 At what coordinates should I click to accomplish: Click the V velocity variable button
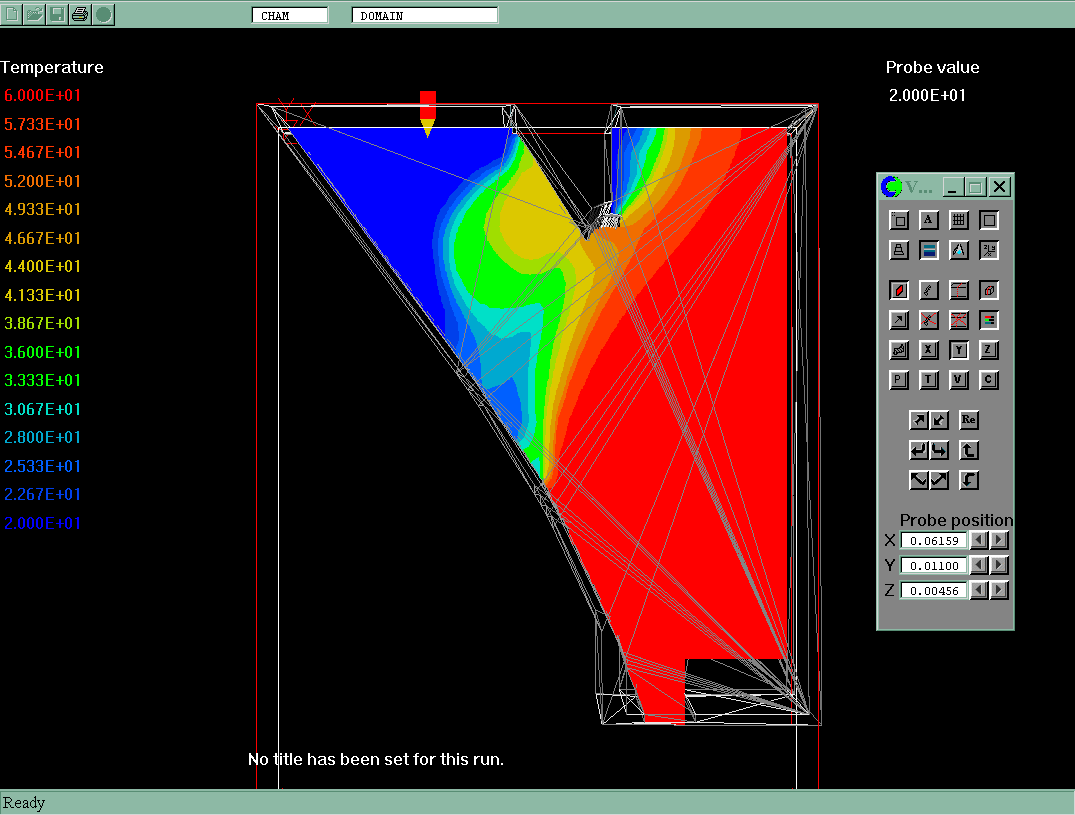pos(958,380)
